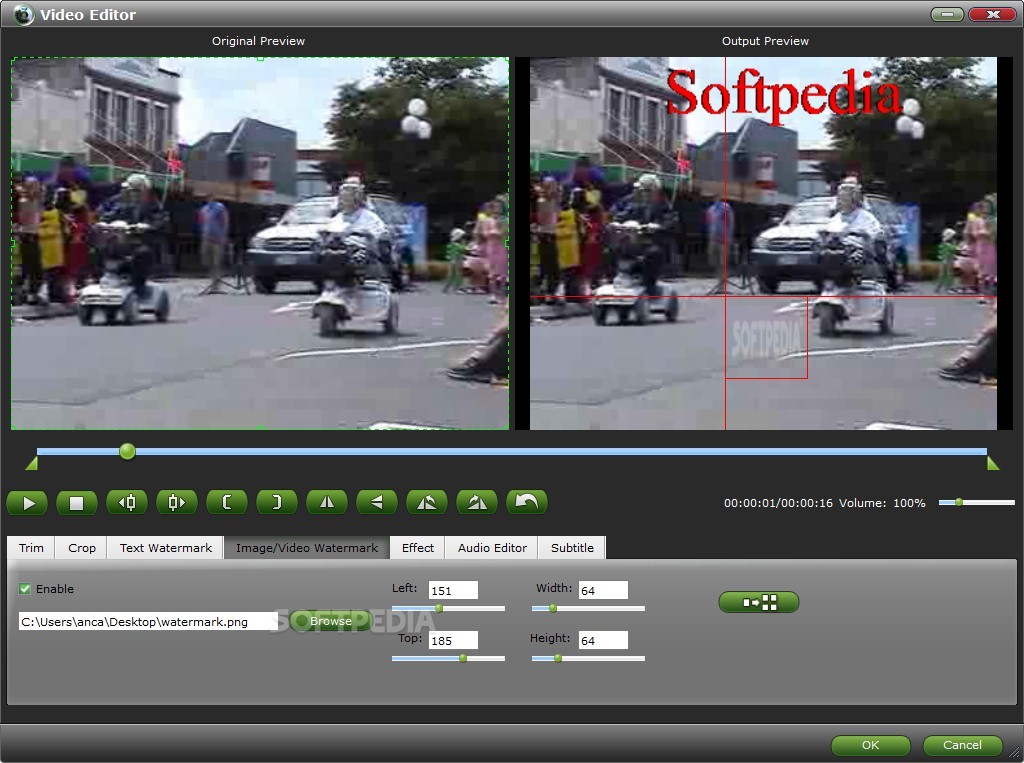
Task: Flip the video horizontally
Action: [327, 502]
